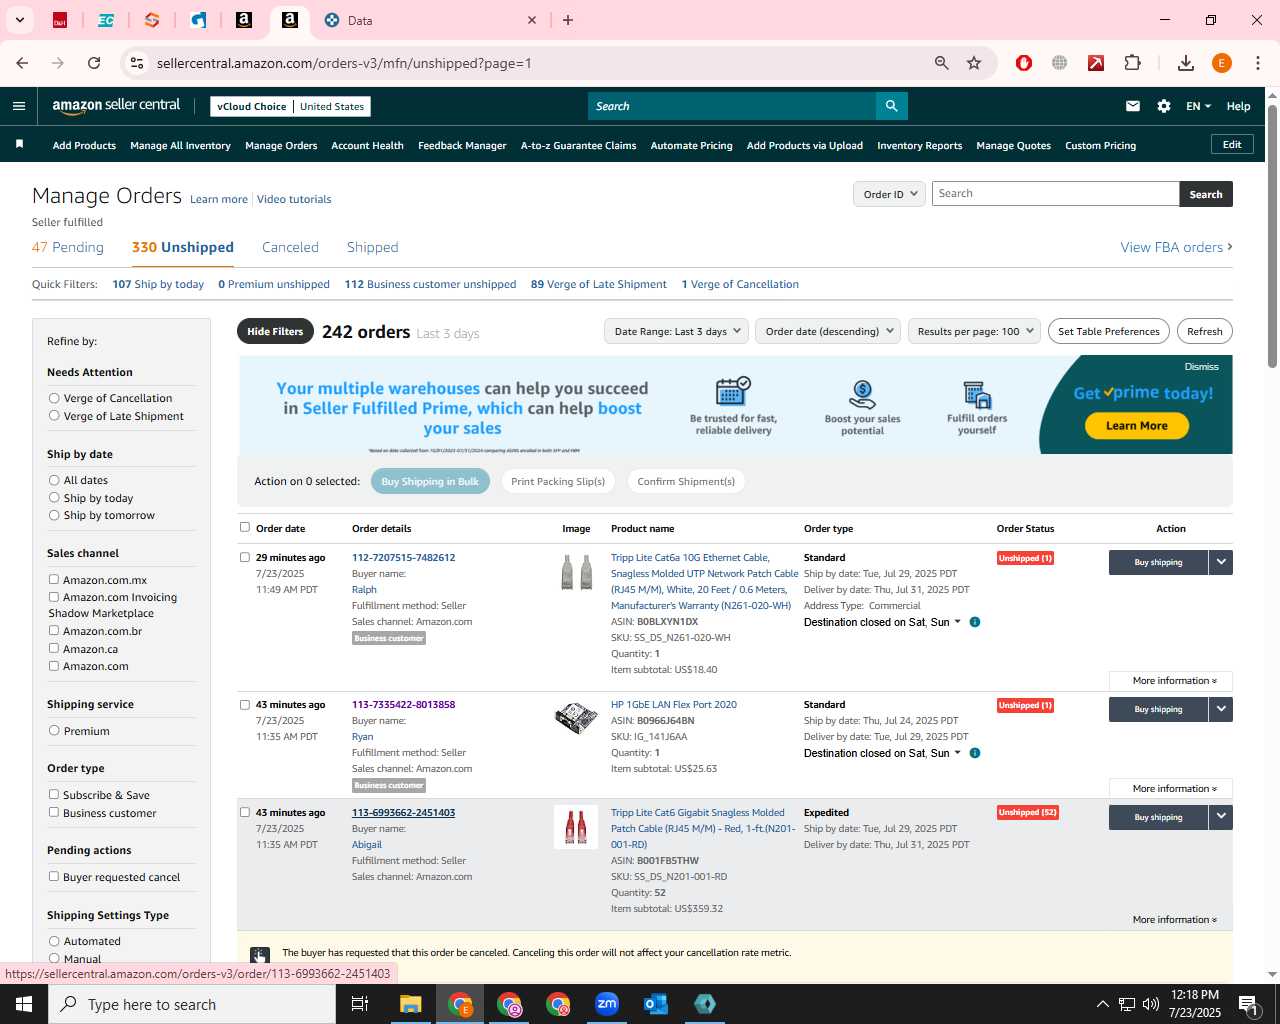Click Learn More on Prime banner
The height and width of the screenshot is (1024, 1280).
tap(1137, 426)
